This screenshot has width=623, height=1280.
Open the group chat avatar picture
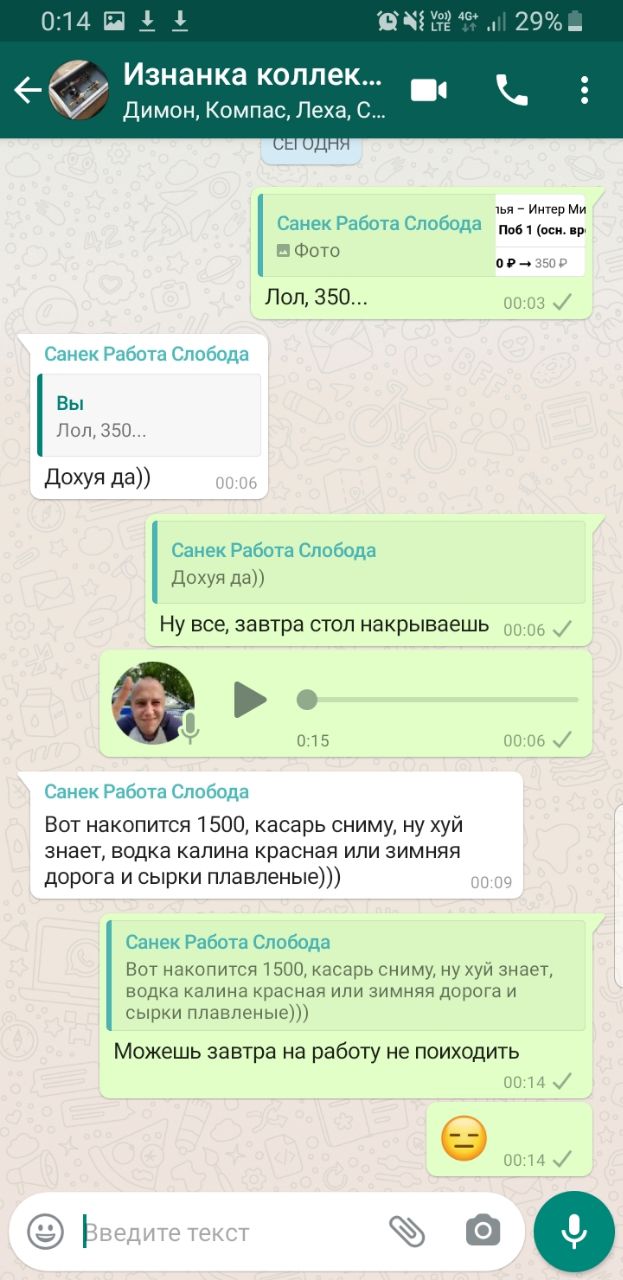79,91
